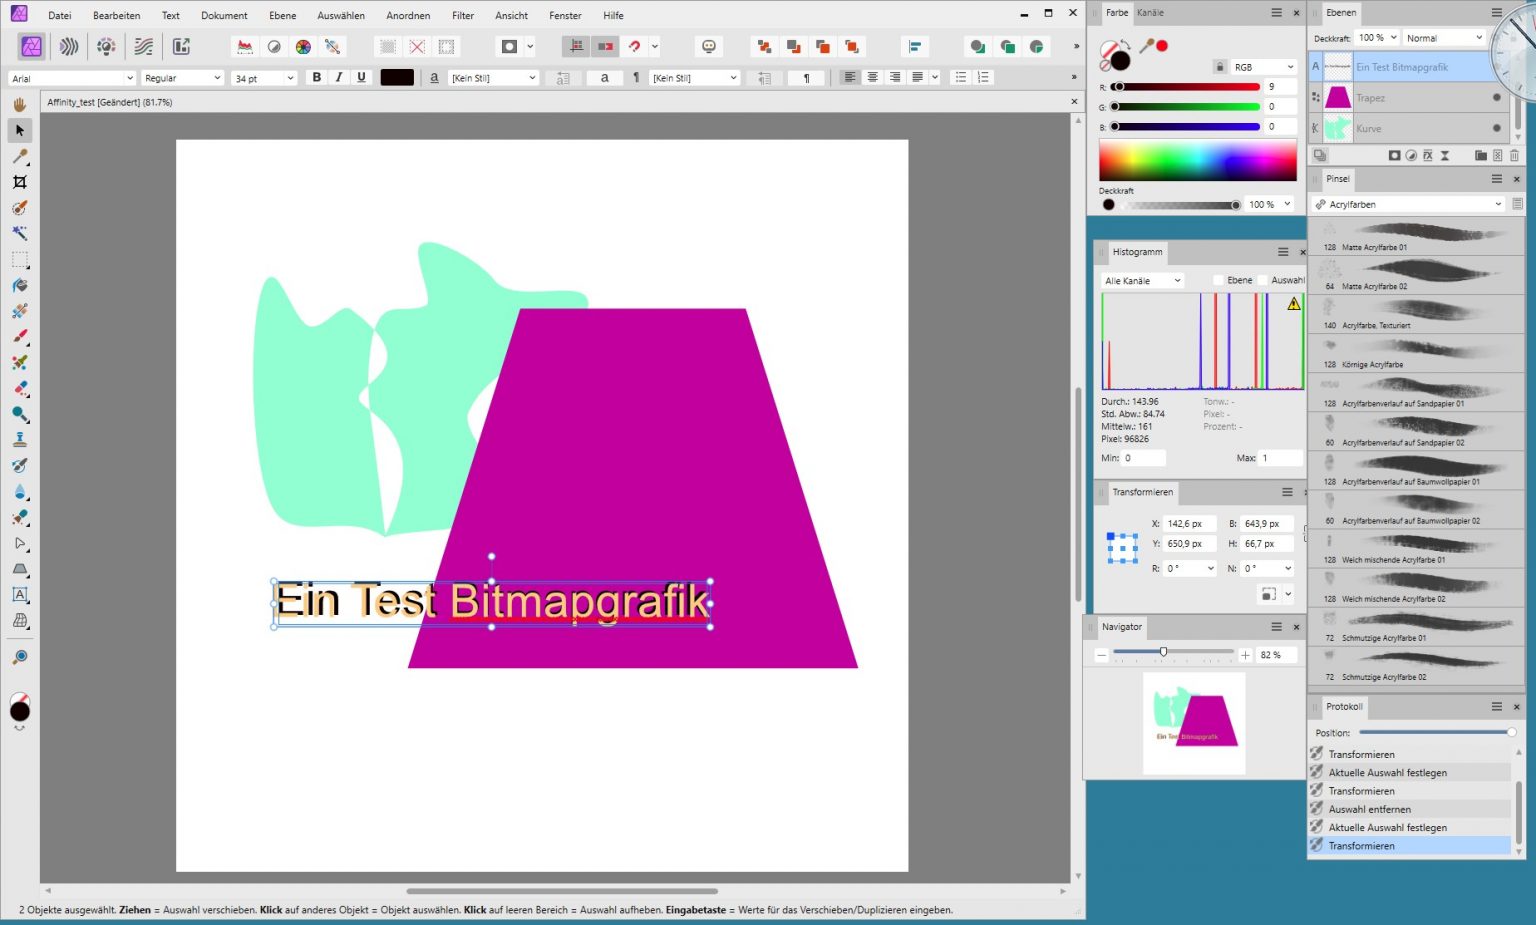Select the Hand (view) tool

click(20, 105)
